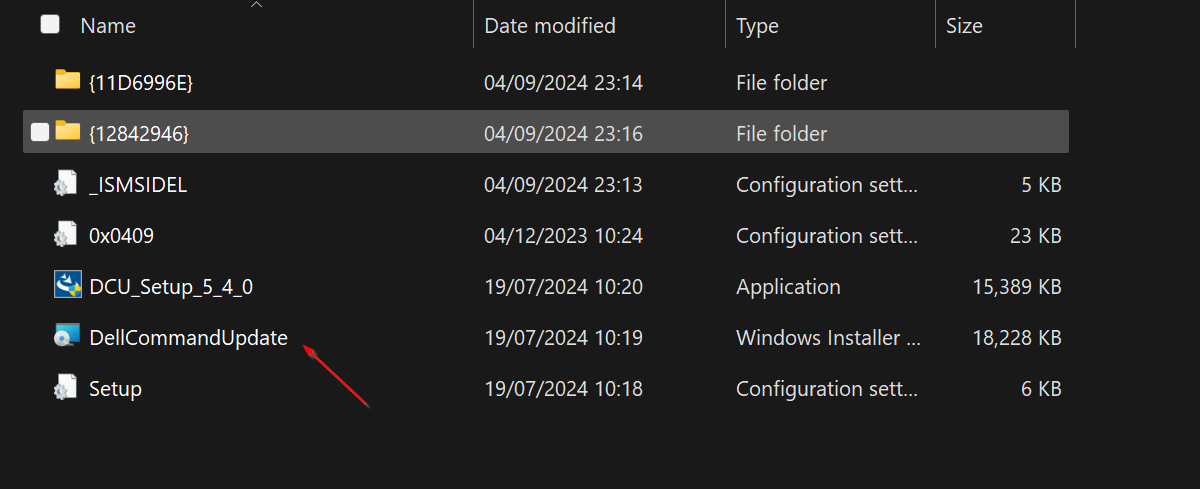Tick the select-all checkbox in header

[50, 24]
